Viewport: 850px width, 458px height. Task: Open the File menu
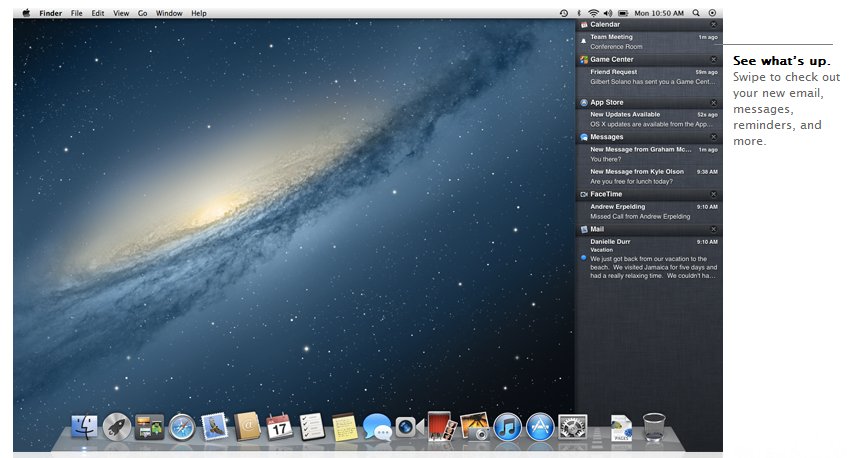click(x=76, y=13)
